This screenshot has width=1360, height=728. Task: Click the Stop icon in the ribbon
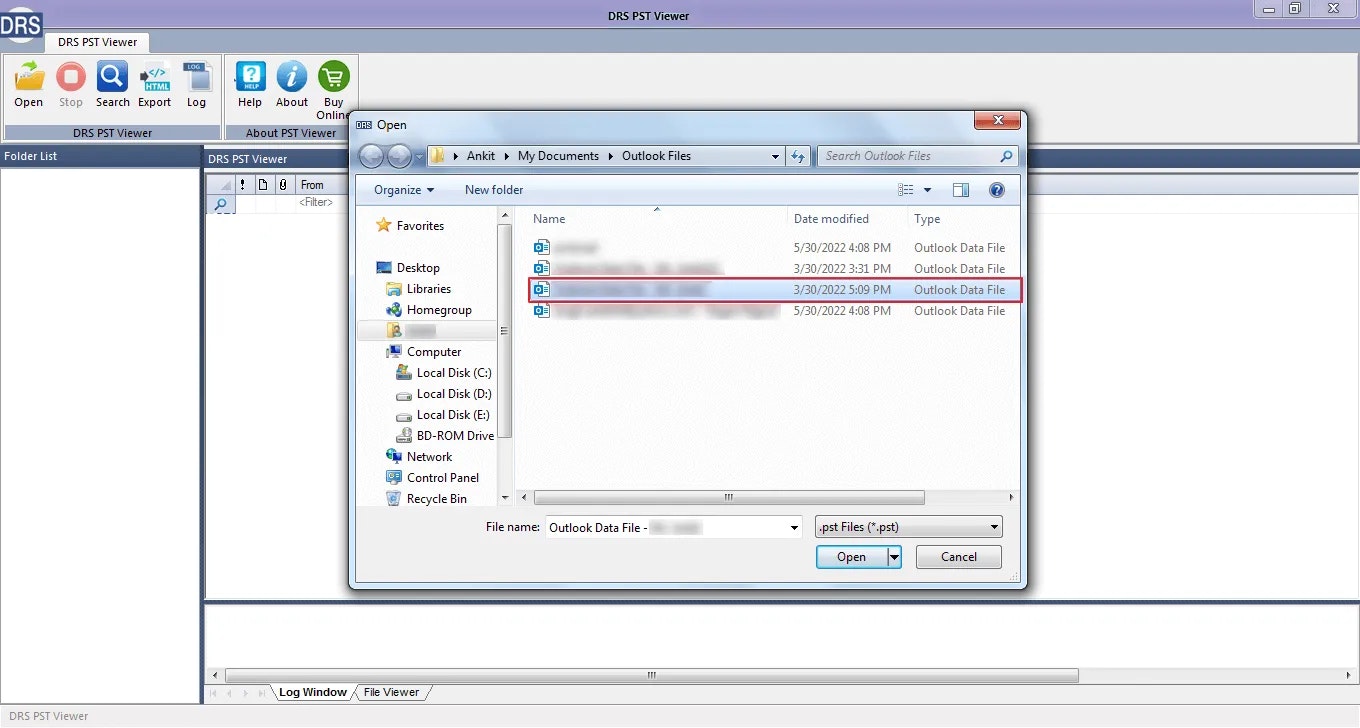71,77
